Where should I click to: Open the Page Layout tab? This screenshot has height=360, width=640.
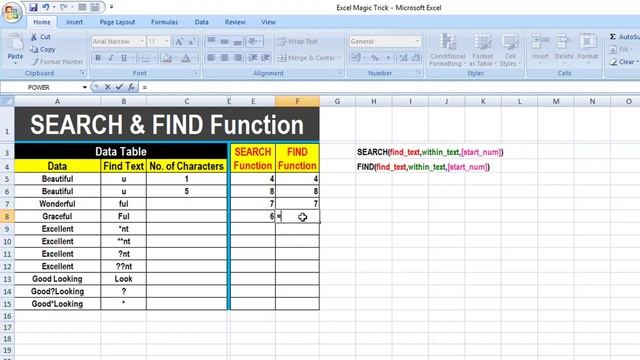point(117,22)
